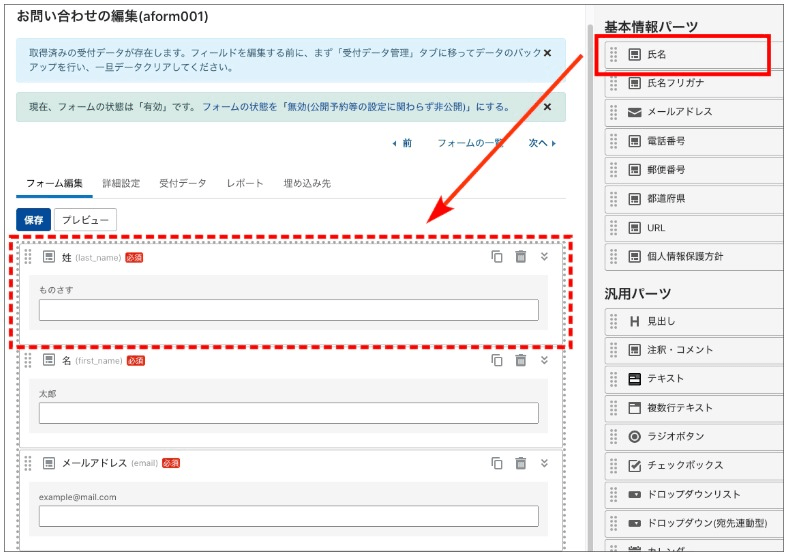
Task: Delete the 姓 (last_name) field
Action: (x=521, y=256)
